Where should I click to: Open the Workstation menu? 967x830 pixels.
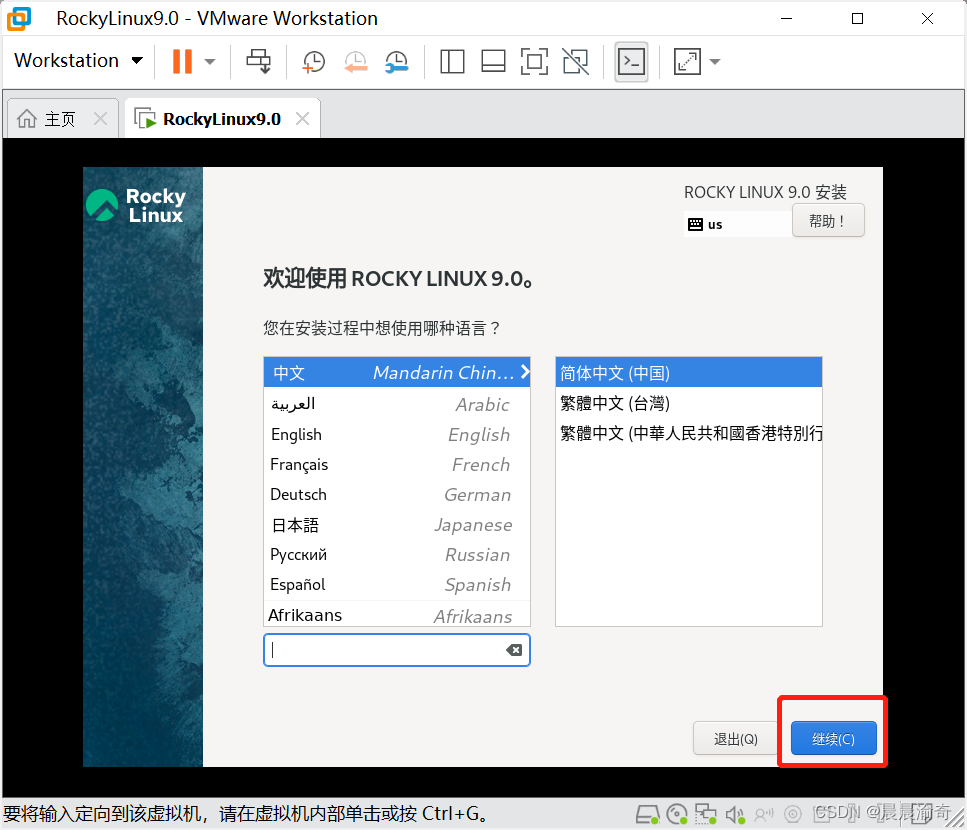[x=78, y=60]
